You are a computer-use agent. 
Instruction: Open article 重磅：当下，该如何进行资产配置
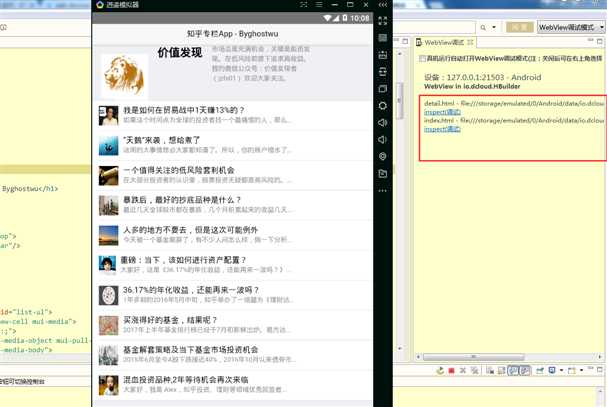point(232,265)
